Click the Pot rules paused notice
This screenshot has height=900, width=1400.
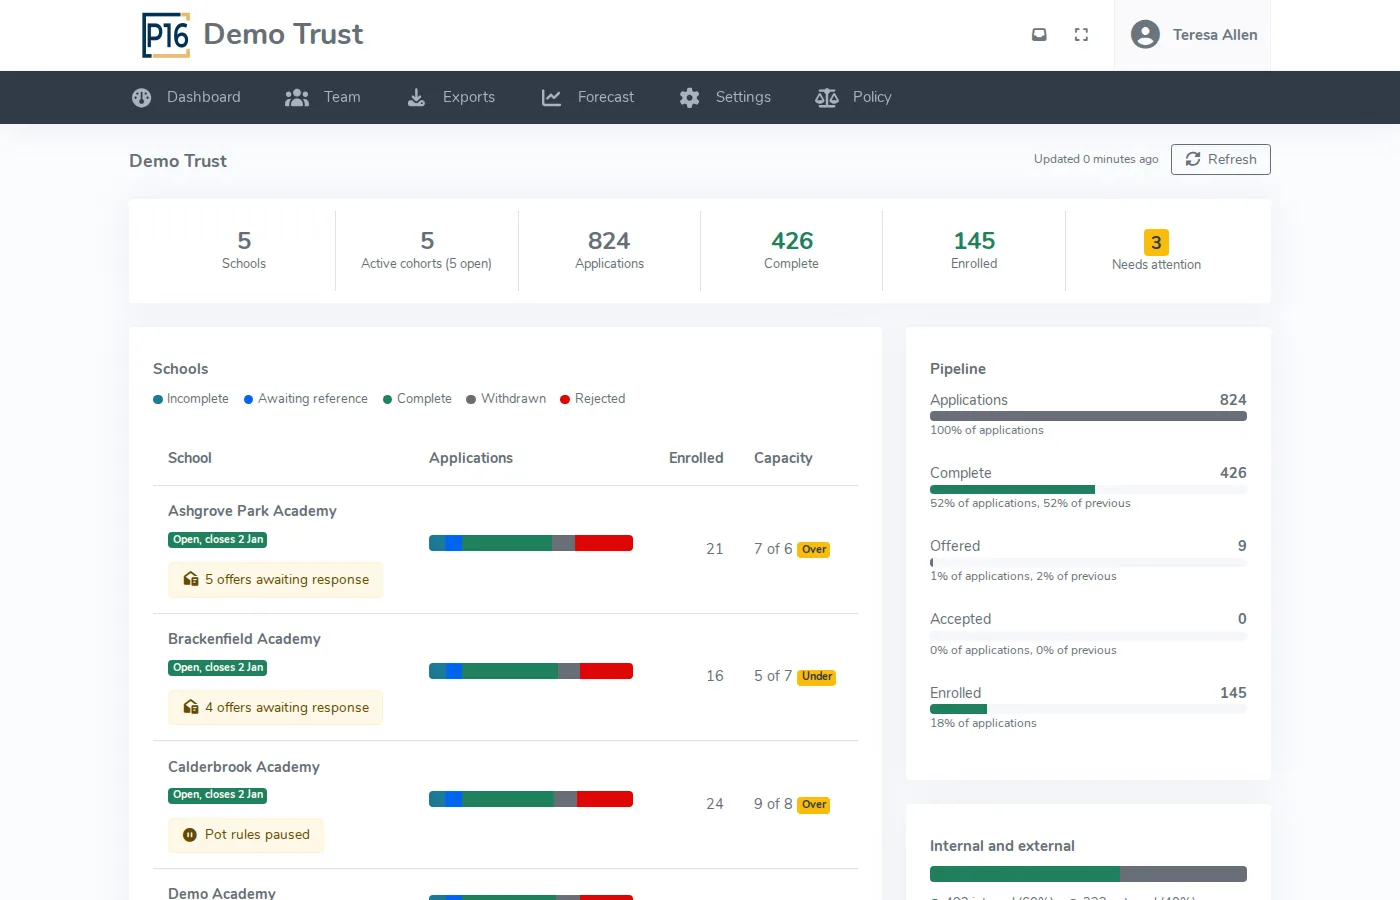click(246, 835)
